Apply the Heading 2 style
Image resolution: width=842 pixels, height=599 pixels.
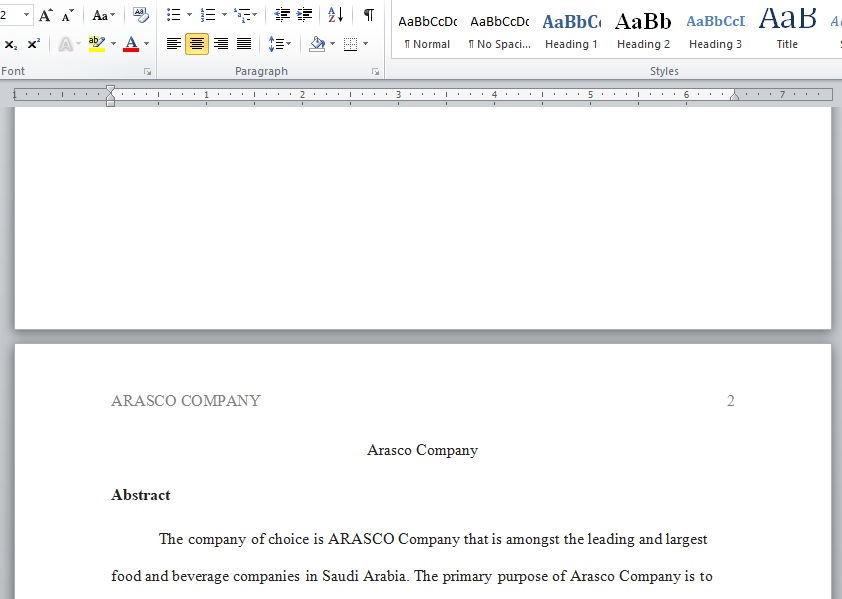pos(643,31)
